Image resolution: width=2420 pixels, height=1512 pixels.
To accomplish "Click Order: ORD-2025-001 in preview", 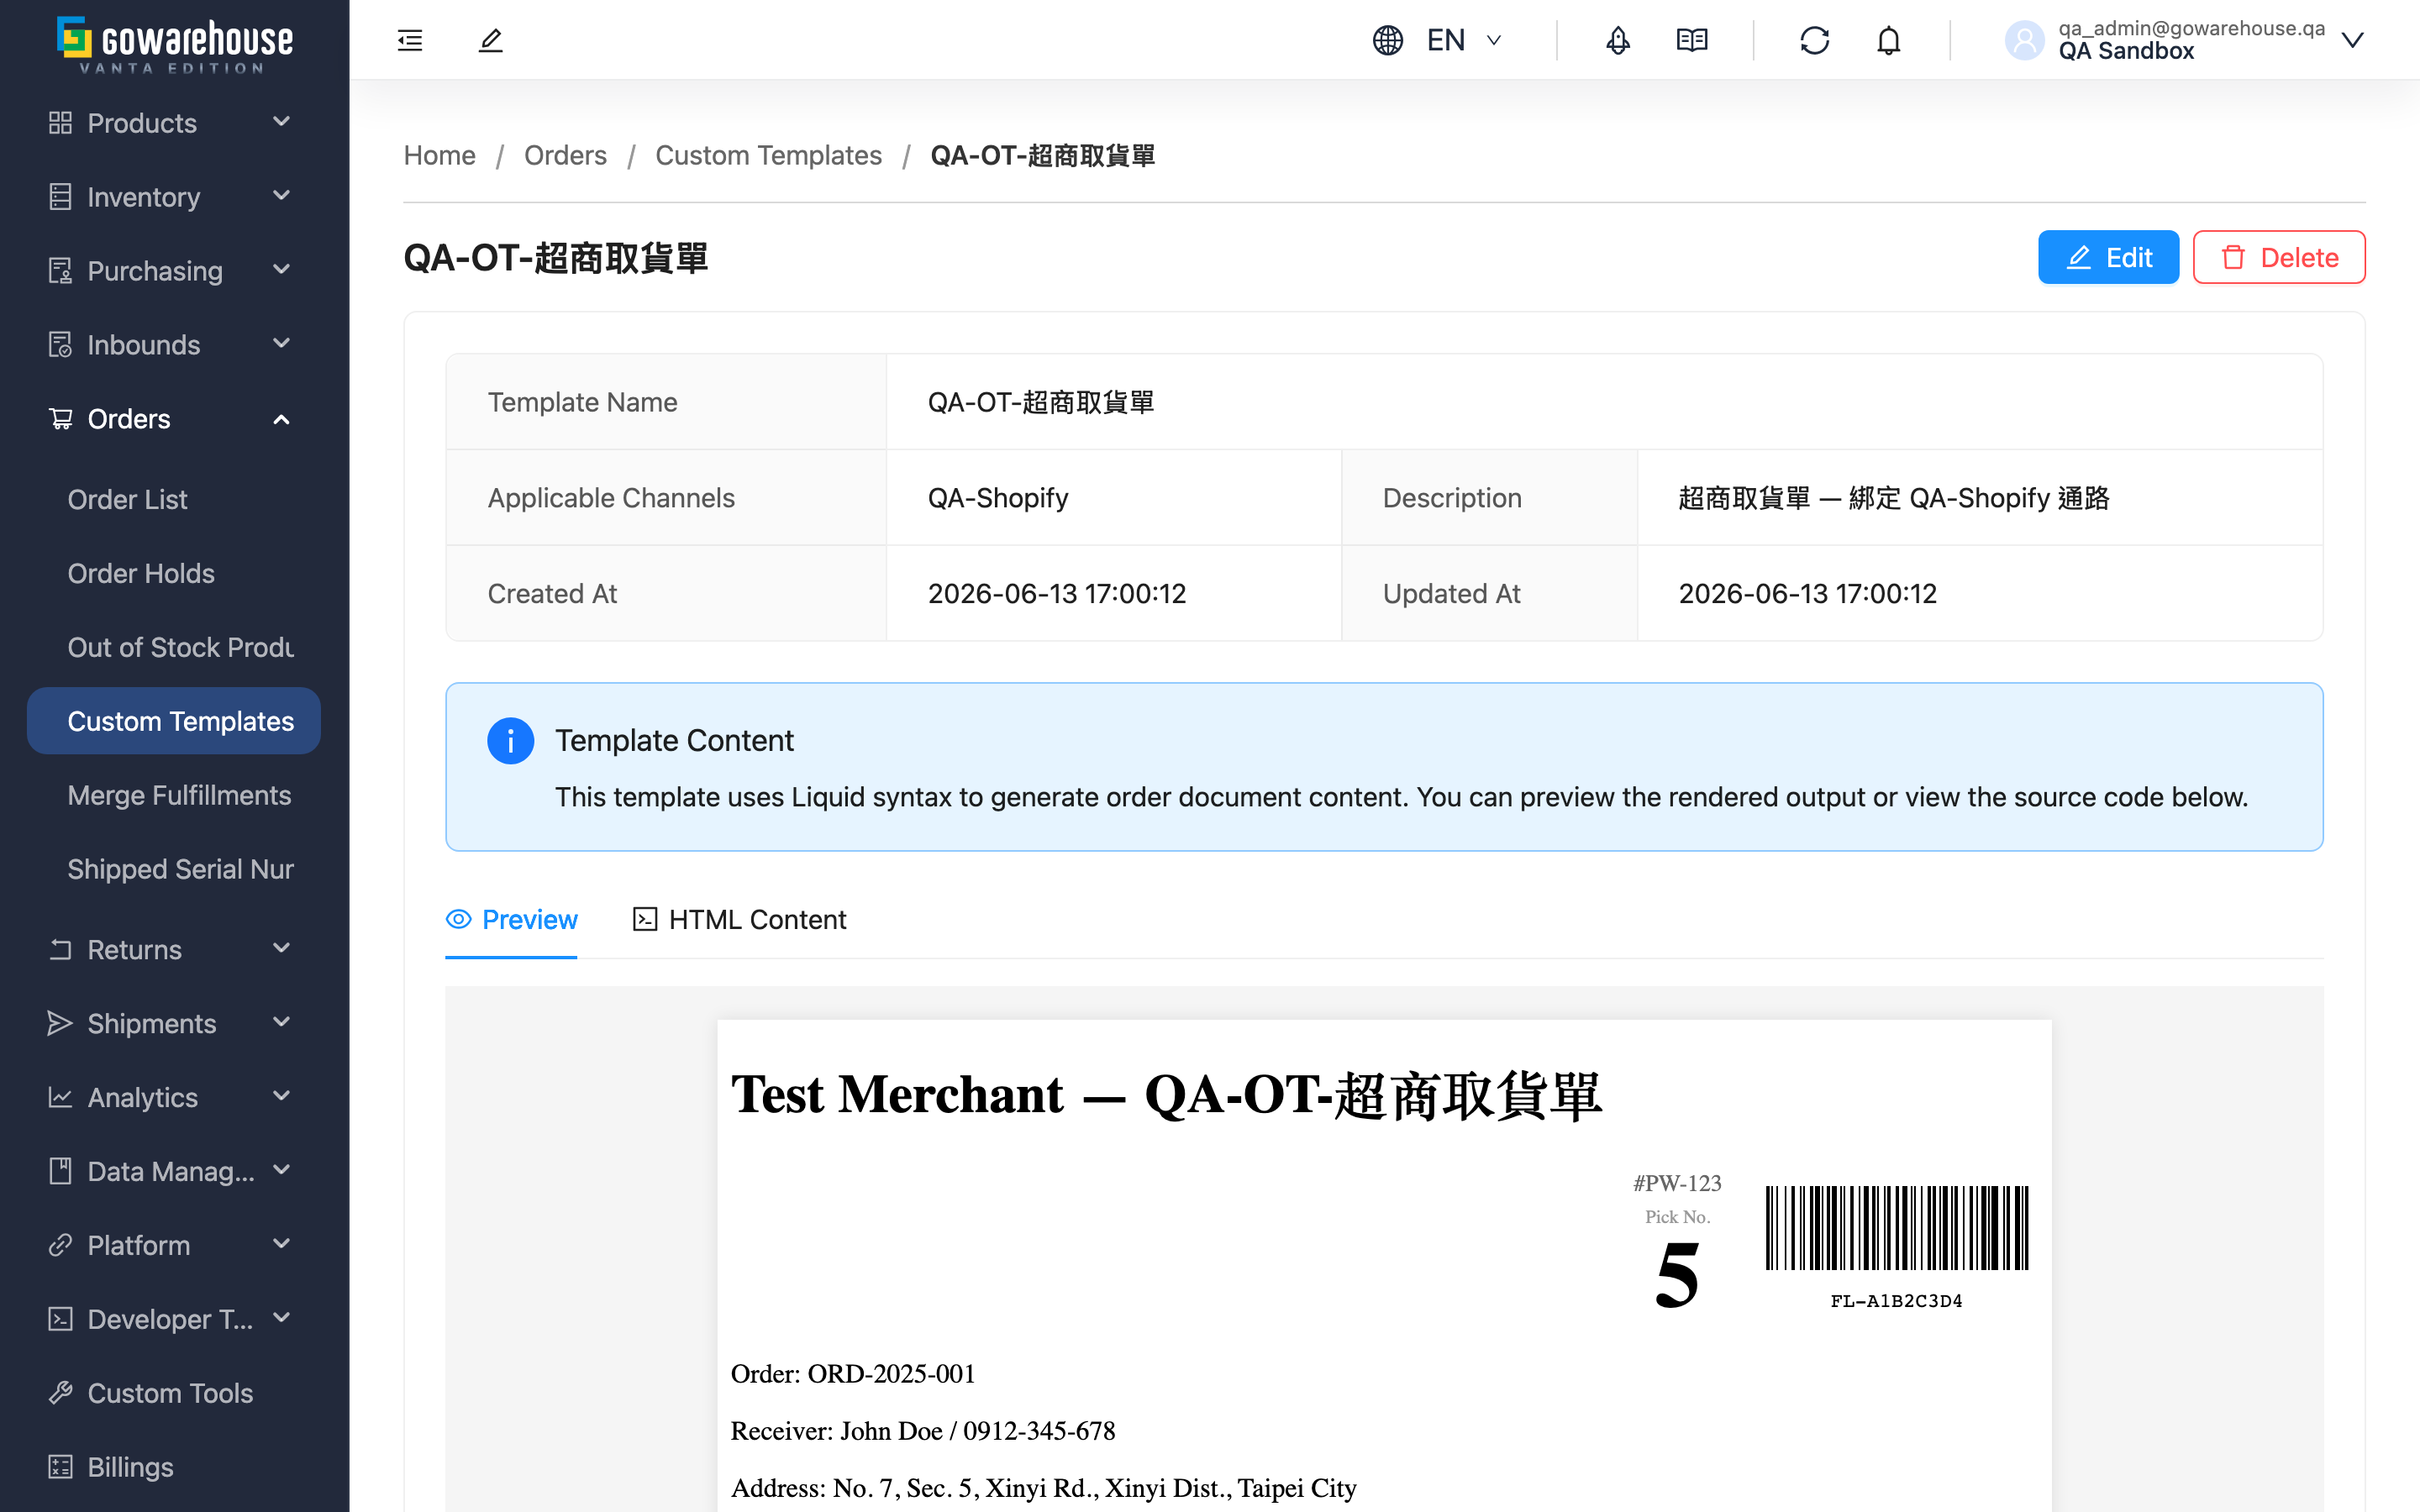I will coord(853,1374).
